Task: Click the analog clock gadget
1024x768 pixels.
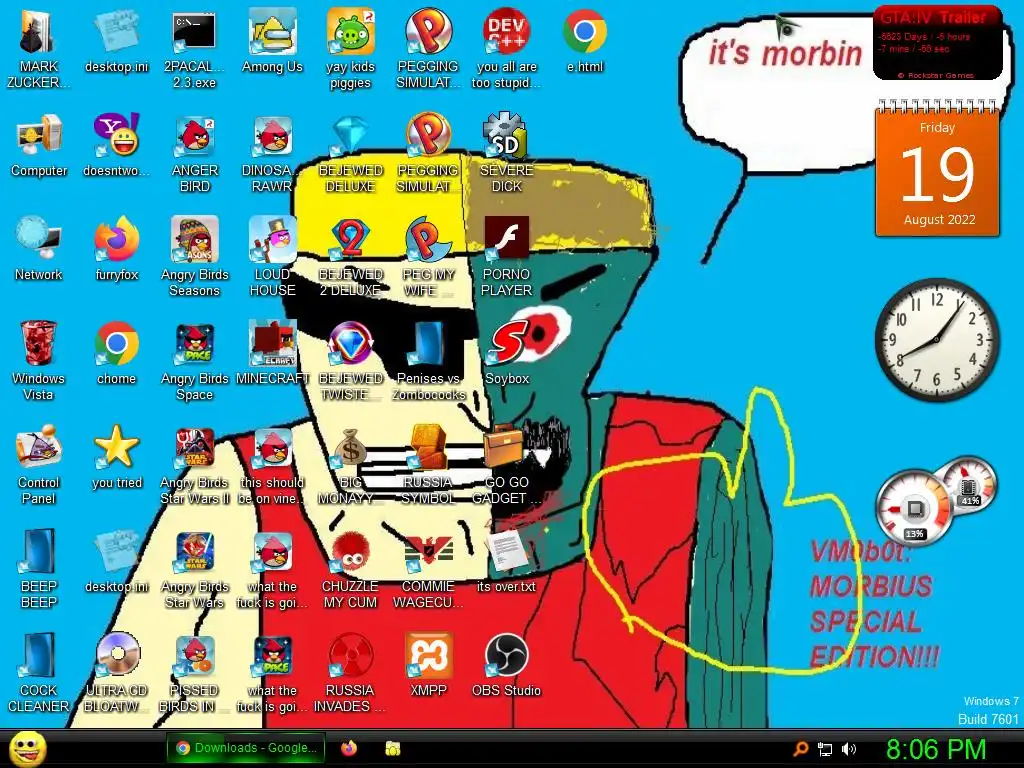Action: click(x=937, y=339)
